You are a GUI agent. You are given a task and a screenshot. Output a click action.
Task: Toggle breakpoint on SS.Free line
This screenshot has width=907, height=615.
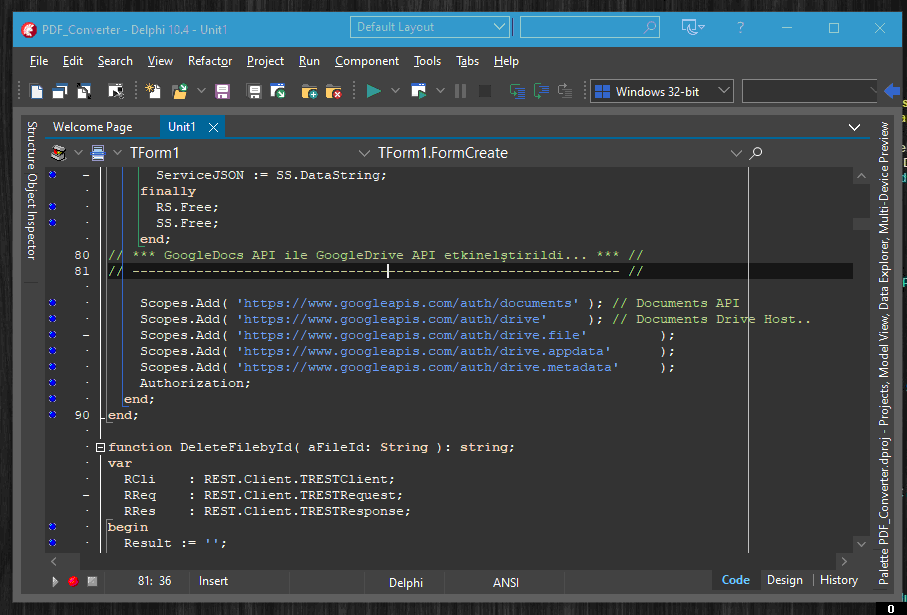tap(53, 222)
